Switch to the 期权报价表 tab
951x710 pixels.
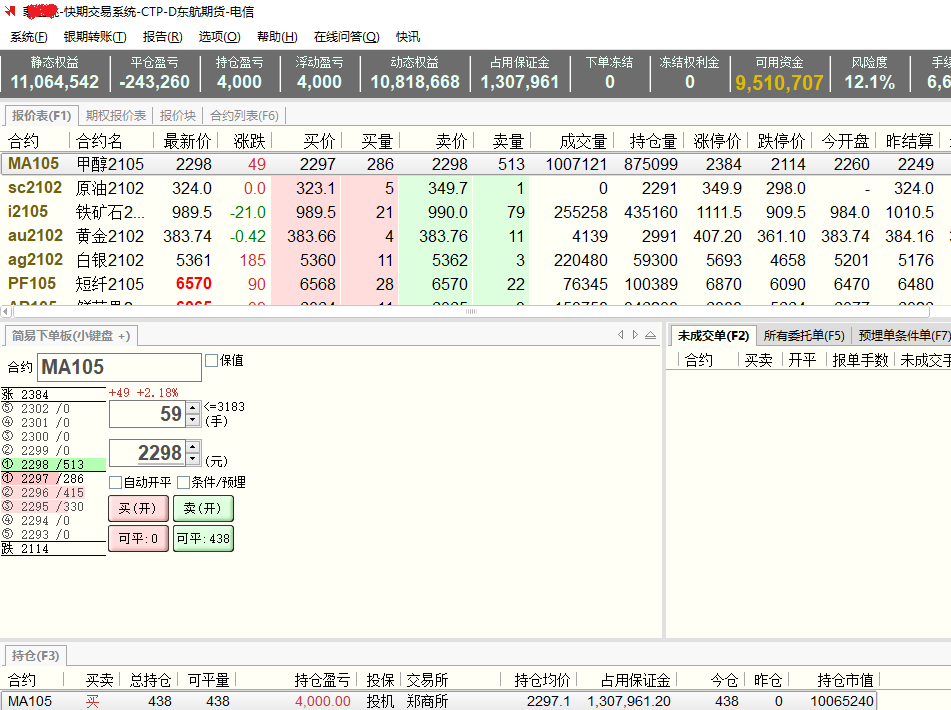(116, 115)
